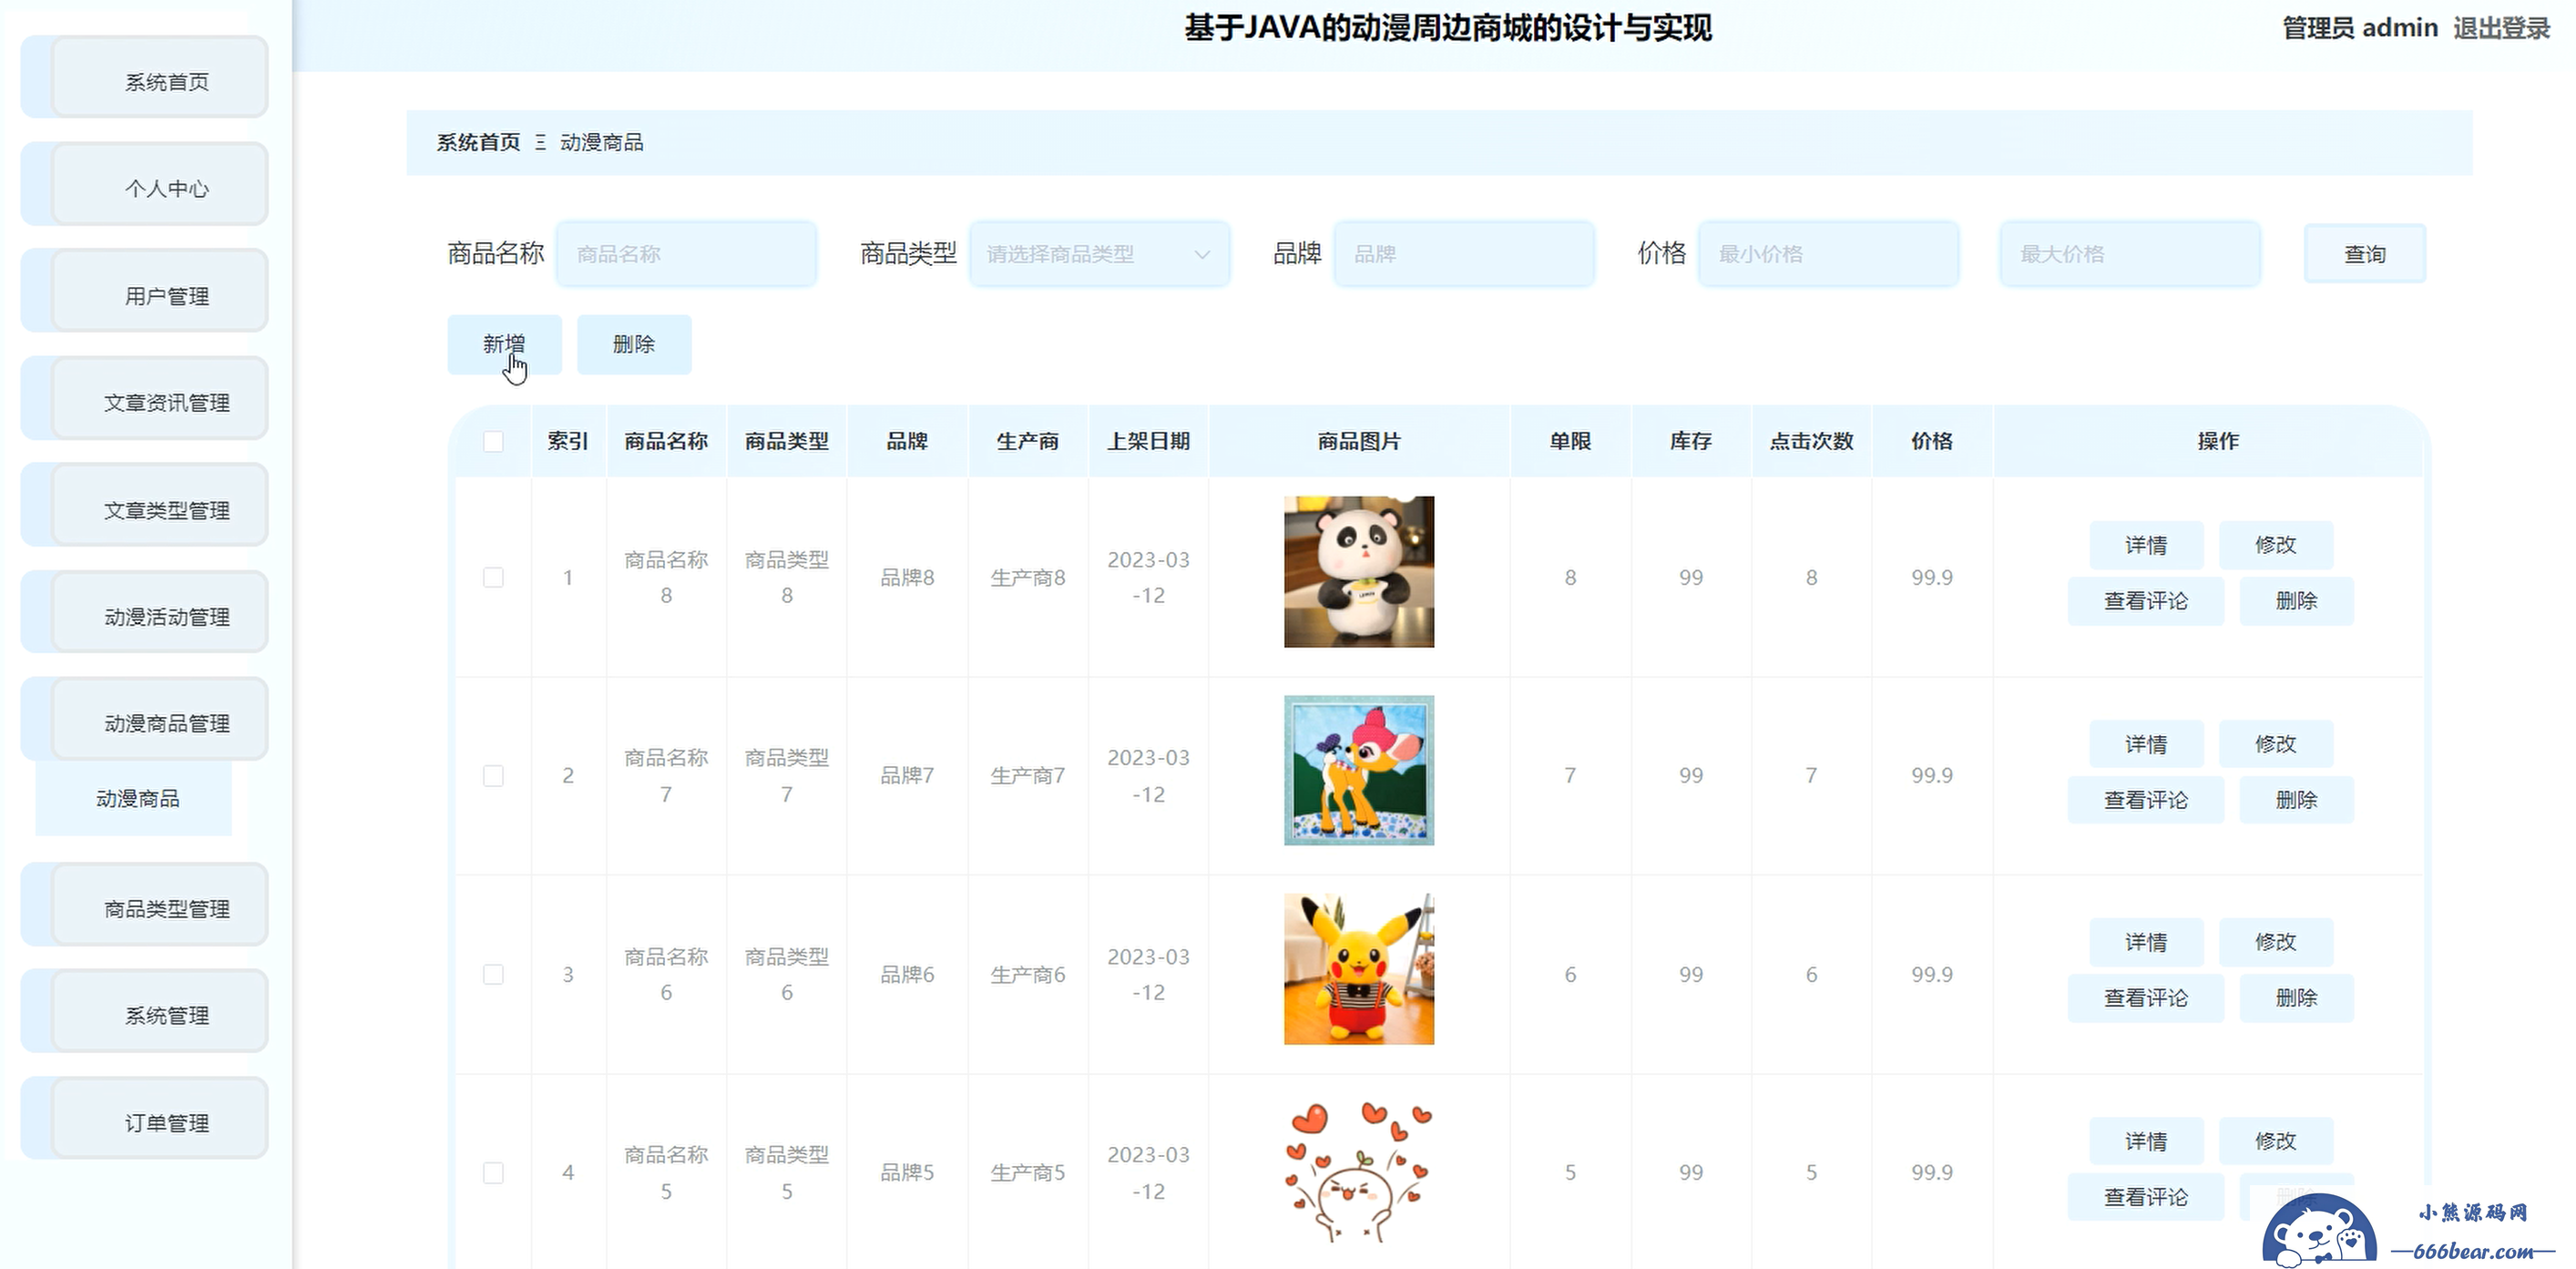This screenshot has width=2576, height=1269.
Task: Click 查看评论 for 商品名称5 row
Action: [2146, 1197]
